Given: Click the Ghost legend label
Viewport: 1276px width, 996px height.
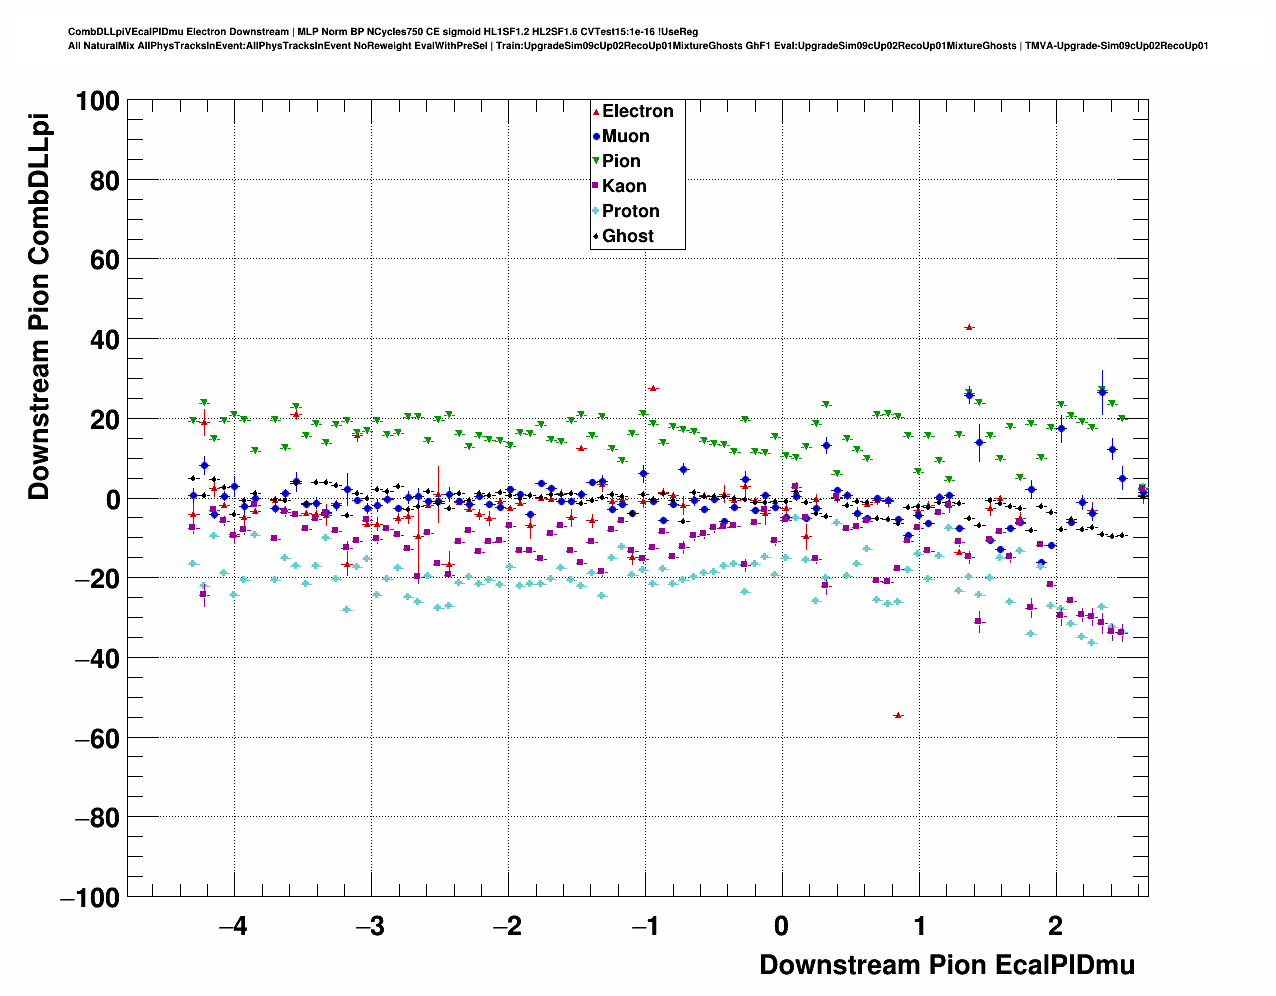Looking at the screenshot, I should (628, 236).
